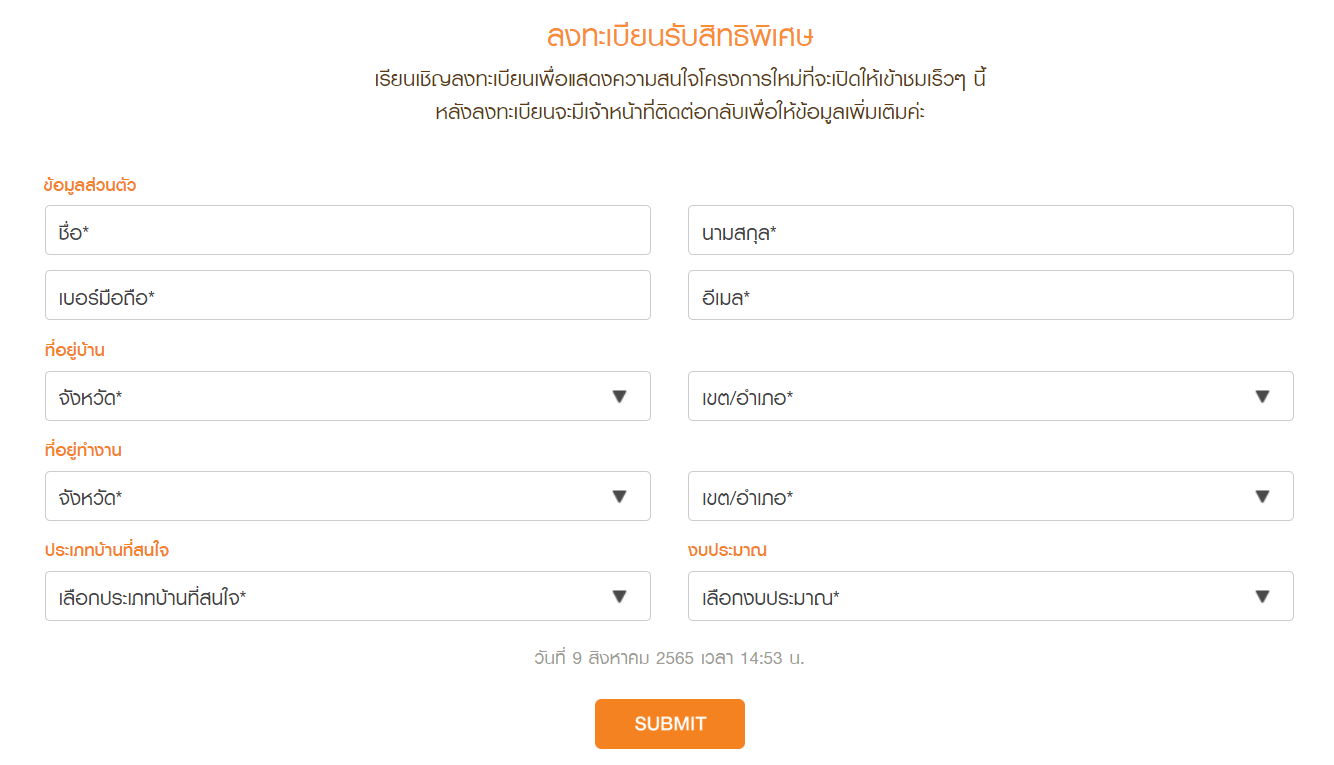
Task: Click the ข้อมูลส่วนตัว section label
Action: tap(90, 186)
